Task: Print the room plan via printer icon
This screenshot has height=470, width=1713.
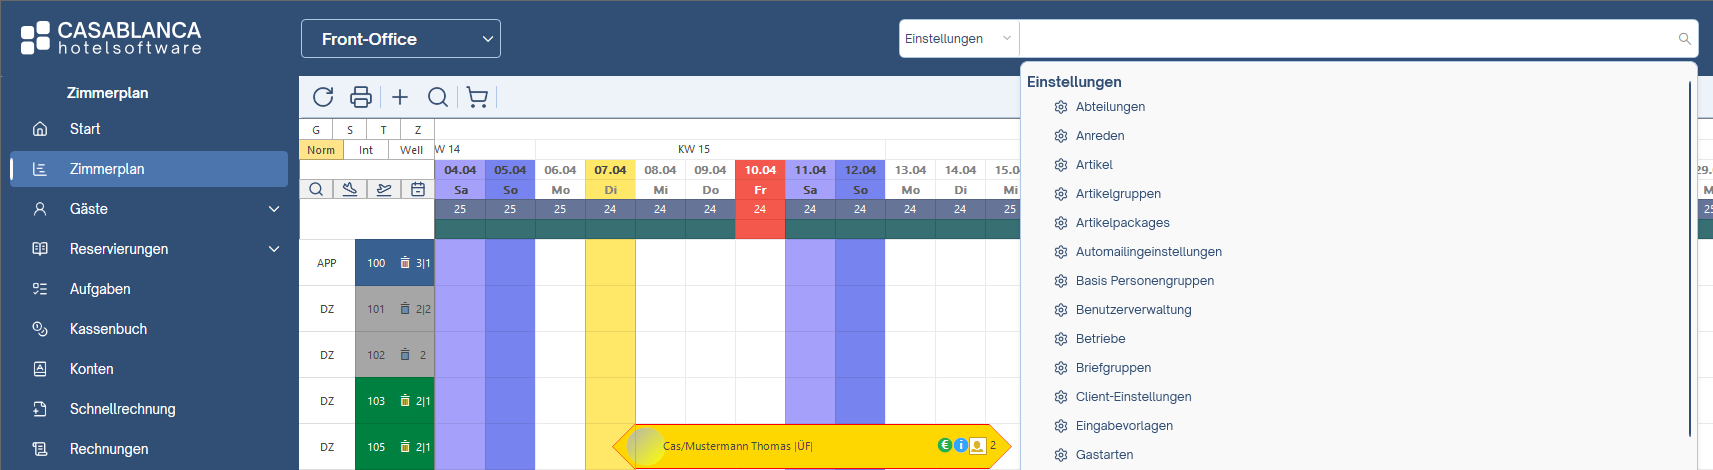Action: click(361, 97)
